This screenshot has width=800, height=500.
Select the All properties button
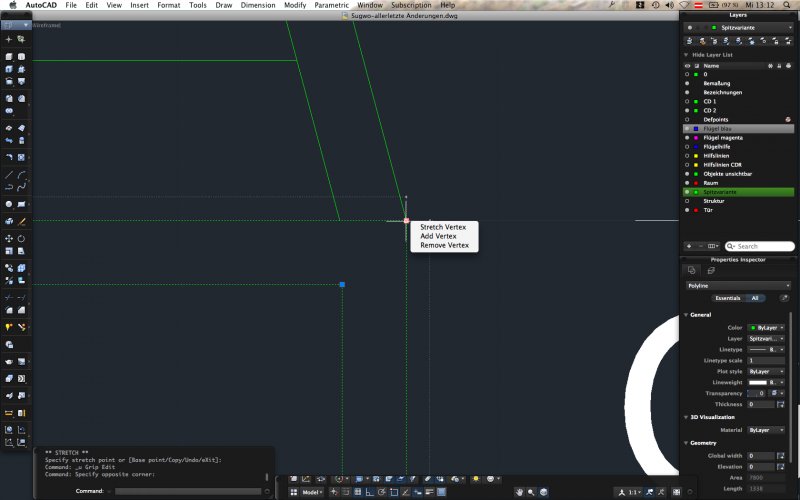[x=755, y=298]
